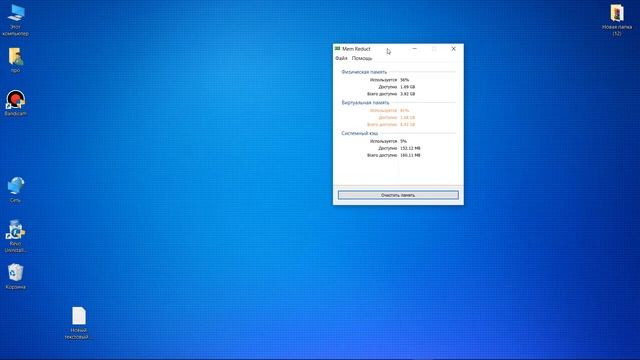Open the Помощь menu in Mem Reduct
This screenshot has width=640, height=360.
tap(362, 58)
